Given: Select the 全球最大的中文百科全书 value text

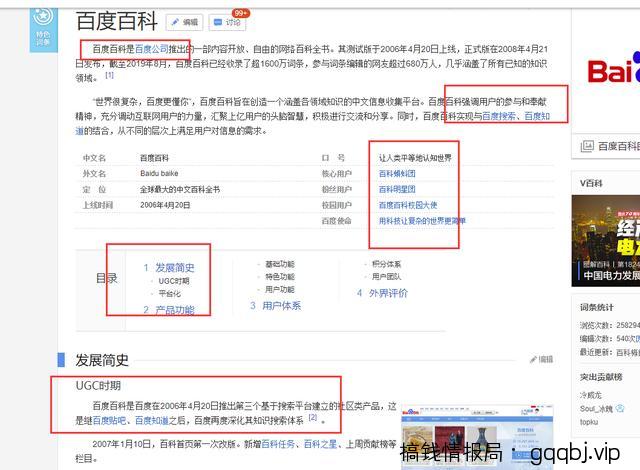Looking at the screenshot, I should [x=180, y=189].
